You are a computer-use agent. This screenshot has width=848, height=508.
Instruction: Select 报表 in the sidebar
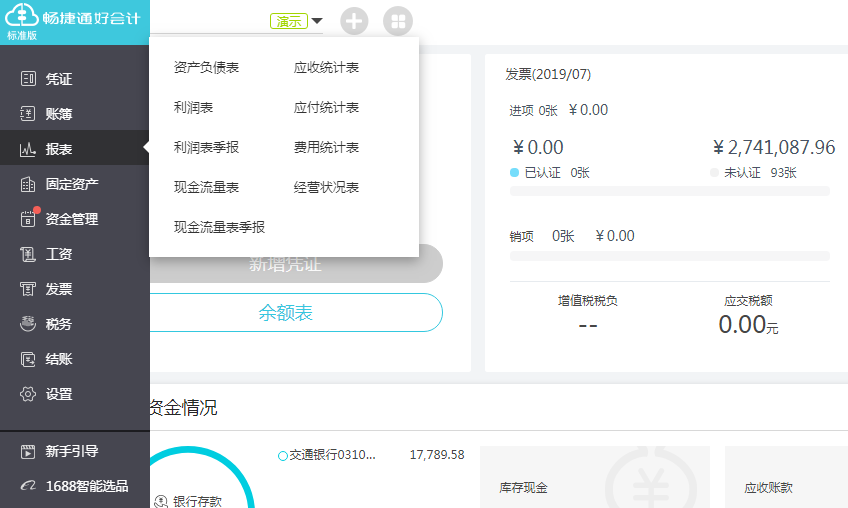(x=75, y=149)
